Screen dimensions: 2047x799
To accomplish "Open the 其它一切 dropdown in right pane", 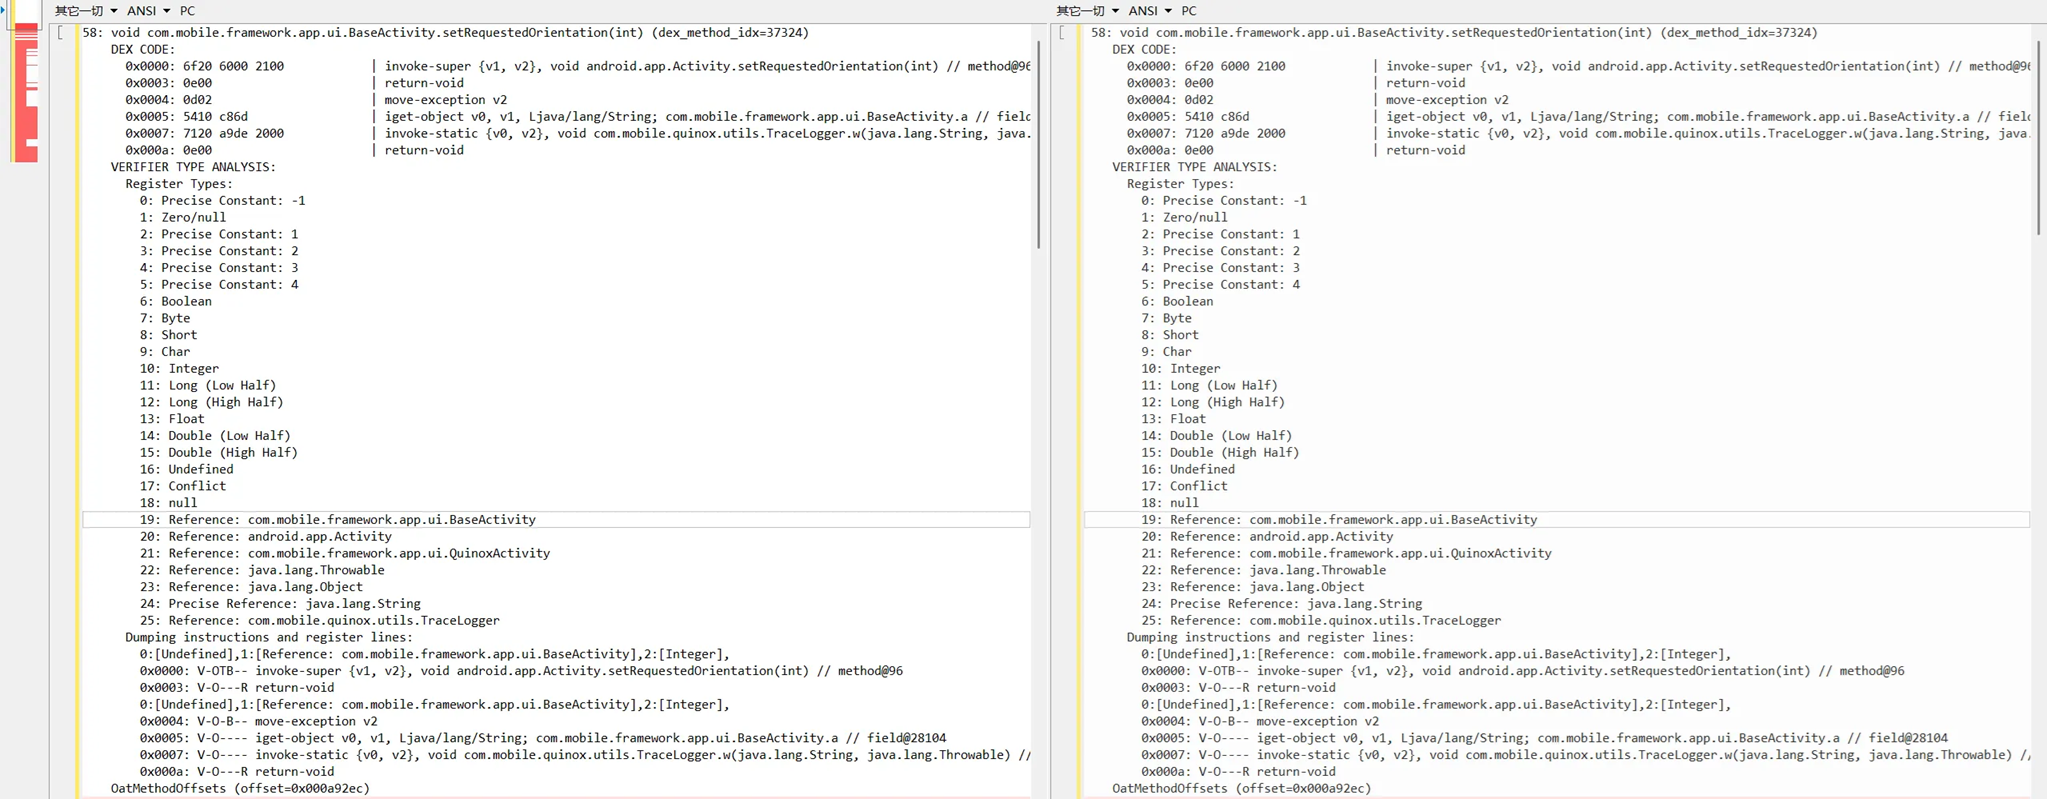I will [1087, 11].
